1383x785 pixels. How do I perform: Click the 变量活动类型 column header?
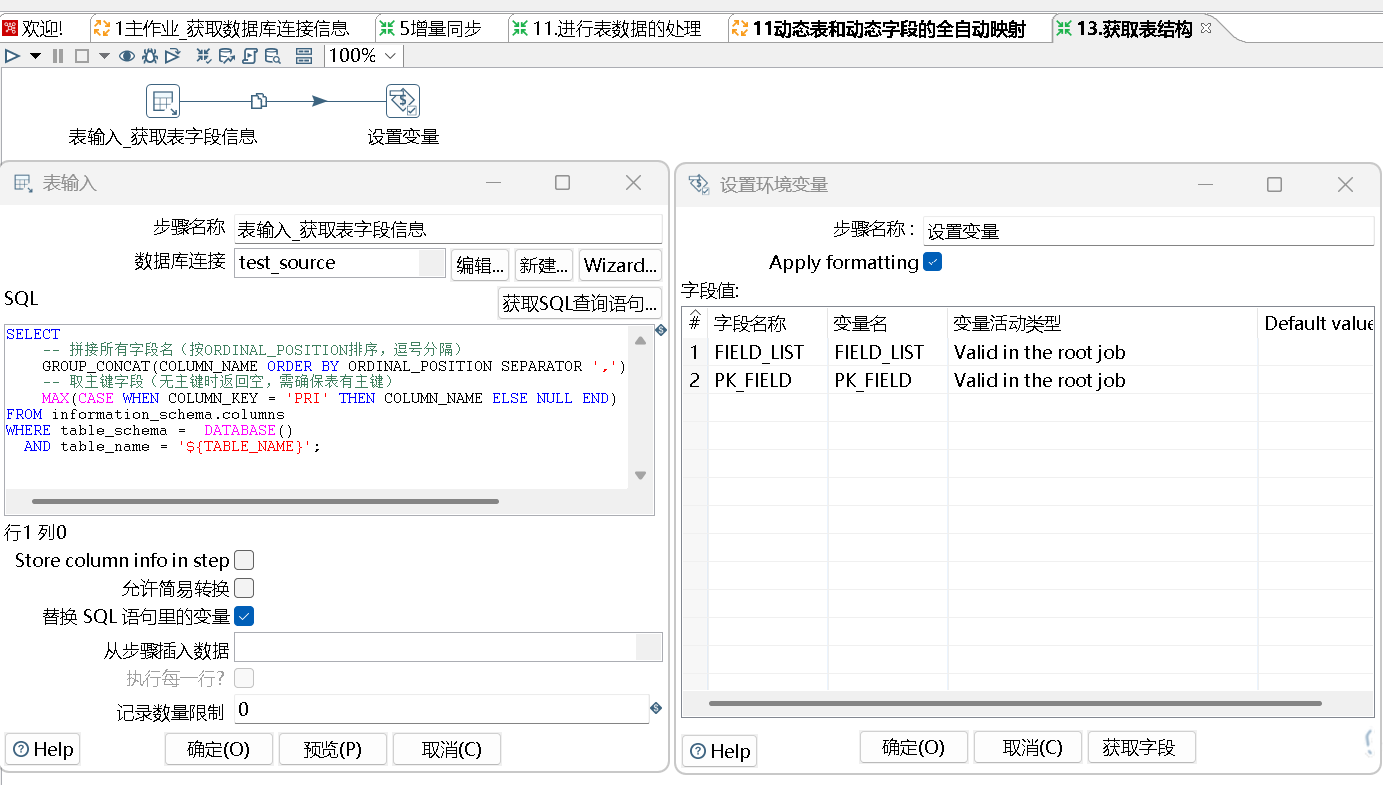pos(1102,323)
